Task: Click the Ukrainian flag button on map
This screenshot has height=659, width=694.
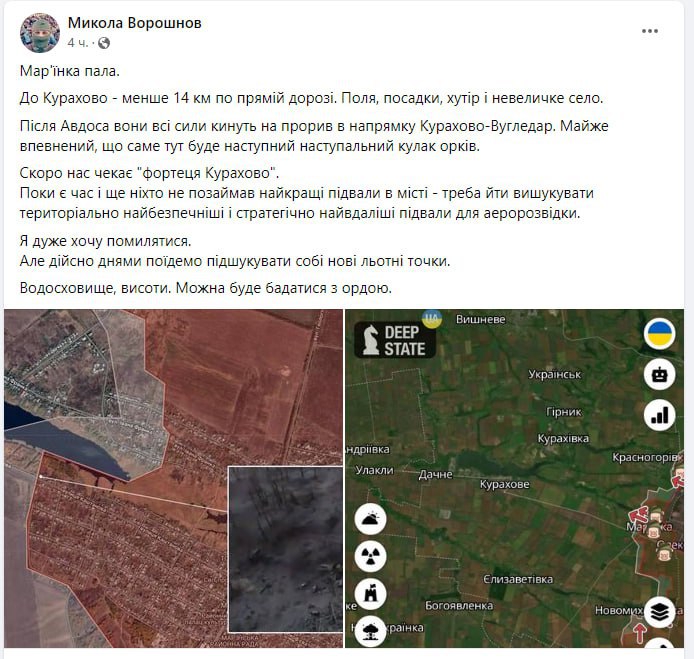Action: 659,333
